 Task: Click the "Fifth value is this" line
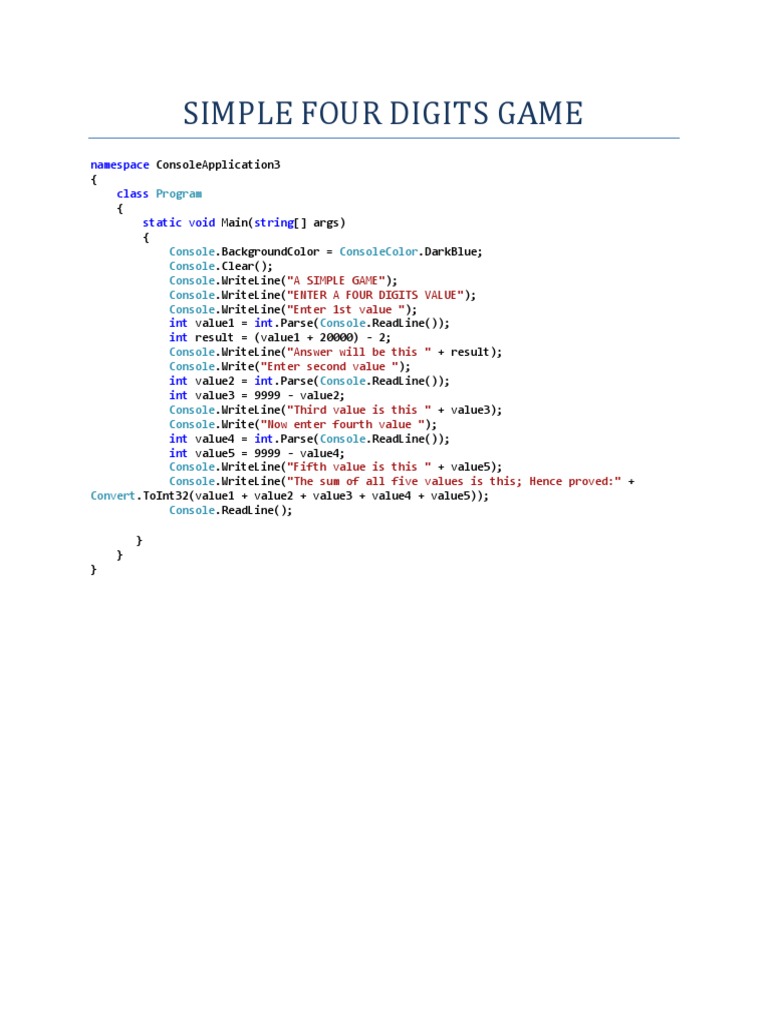point(336,467)
